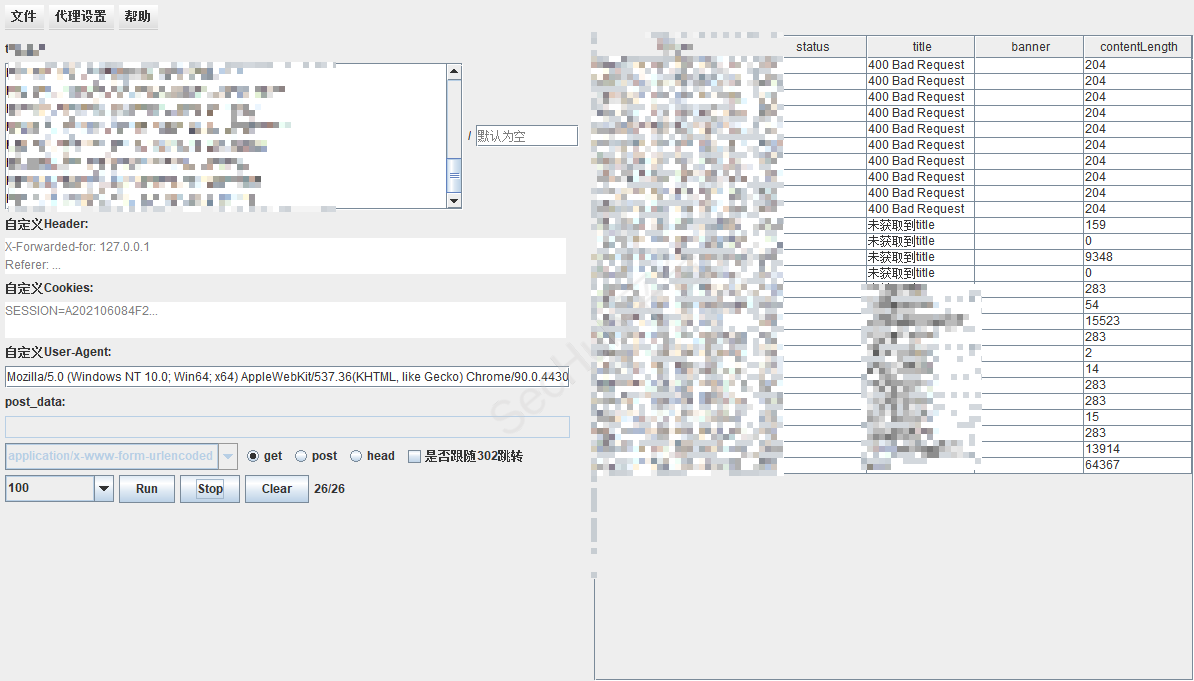1194x681 pixels.
Task: Select the post request method
Action: pos(301,456)
